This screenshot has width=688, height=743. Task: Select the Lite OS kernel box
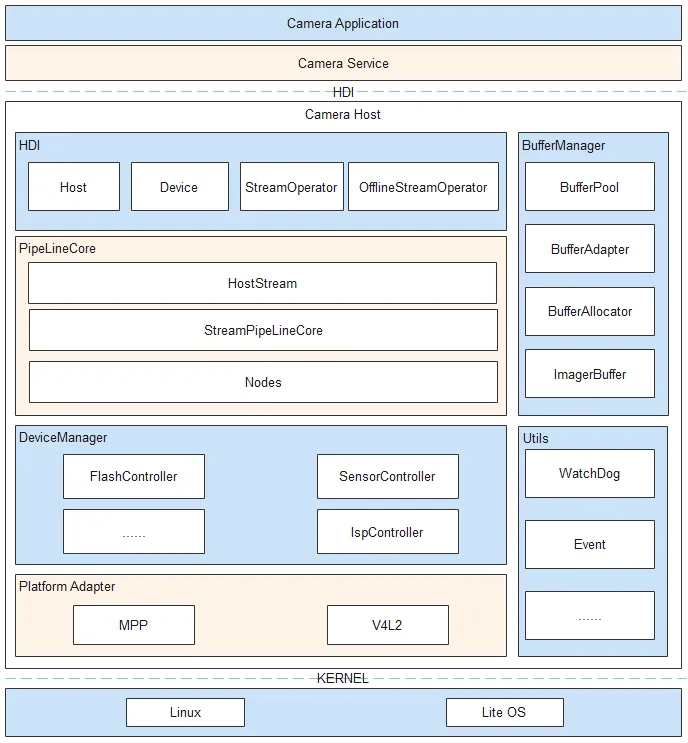click(x=505, y=712)
